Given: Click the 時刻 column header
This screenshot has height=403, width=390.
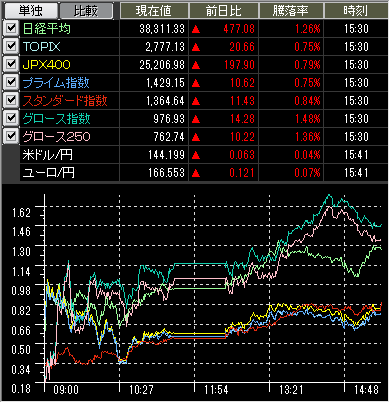Looking at the screenshot, I should (x=356, y=11).
